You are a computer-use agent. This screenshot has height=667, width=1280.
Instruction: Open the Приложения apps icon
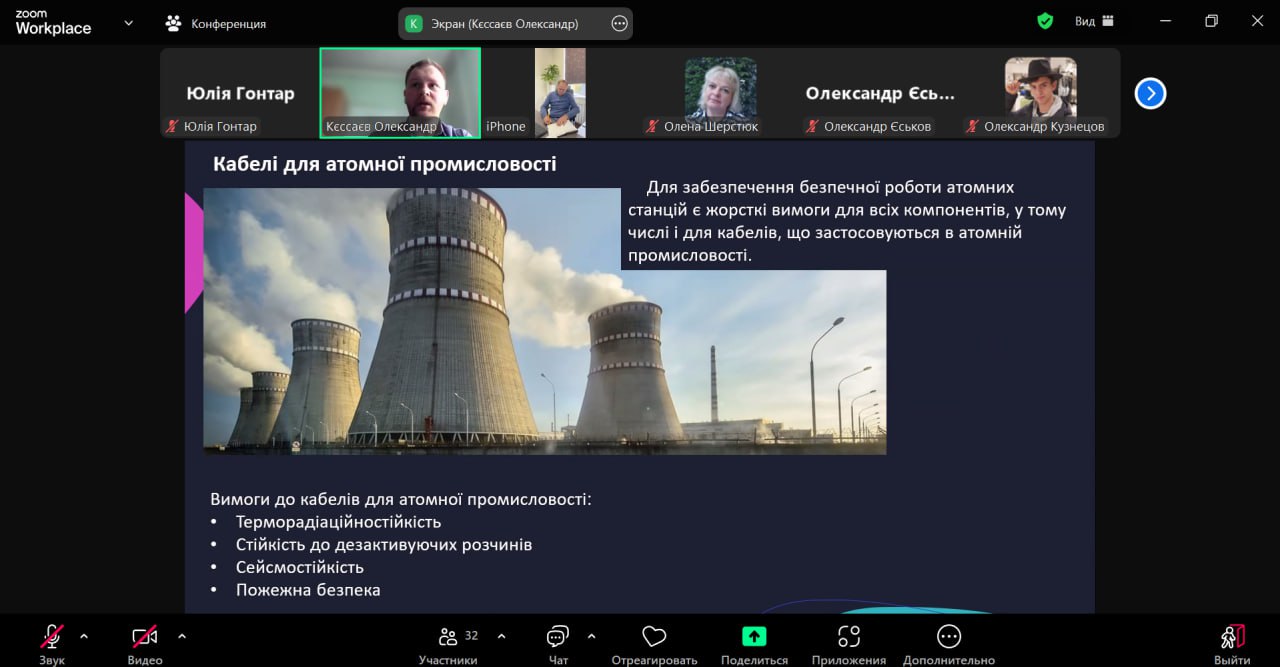[x=848, y=637]
